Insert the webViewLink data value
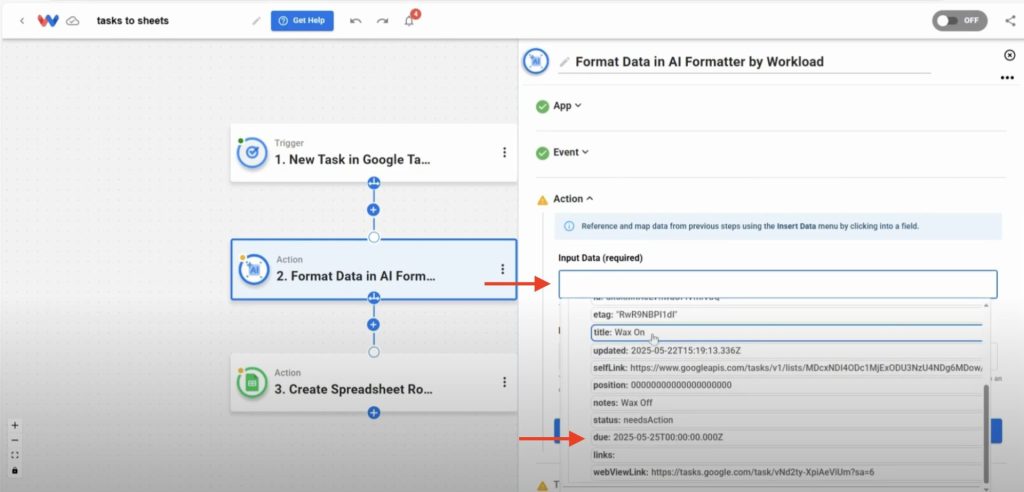This screenshot has width=1024, height=492. pos(786,472)
